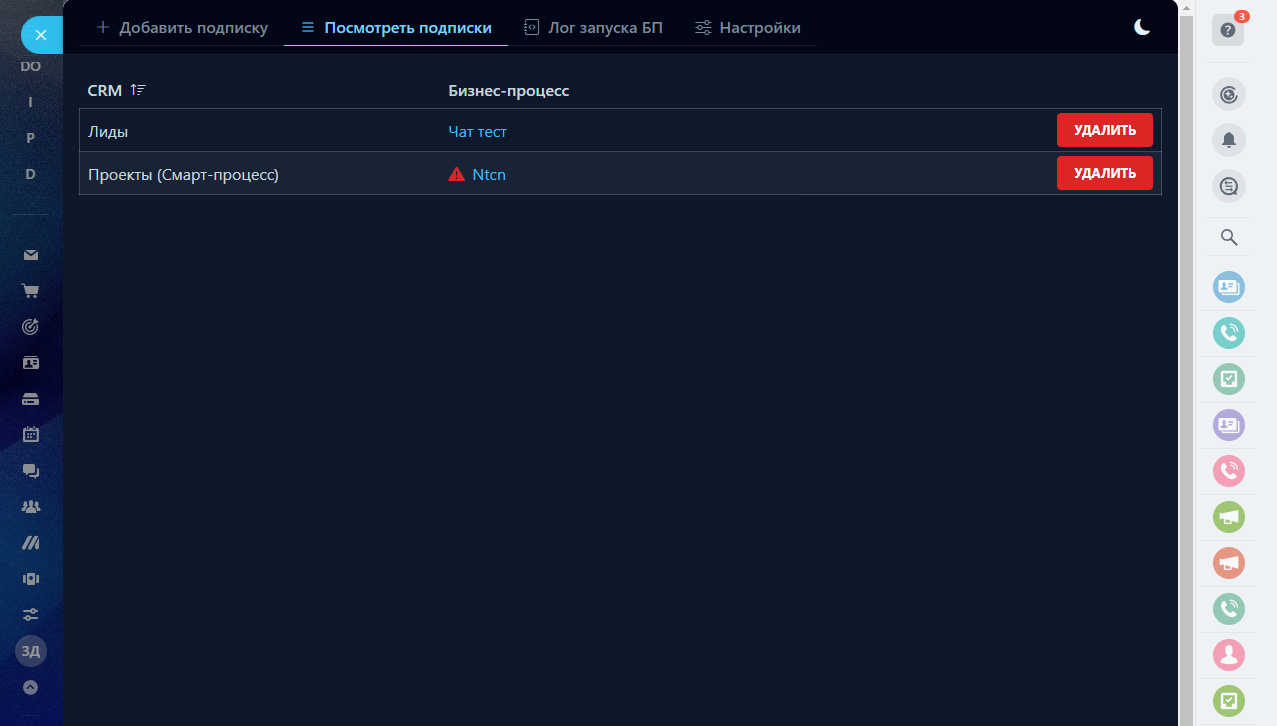1277x726 pixels.
Task: Sort the table by the CRM column icon
Action: point(138,90)
